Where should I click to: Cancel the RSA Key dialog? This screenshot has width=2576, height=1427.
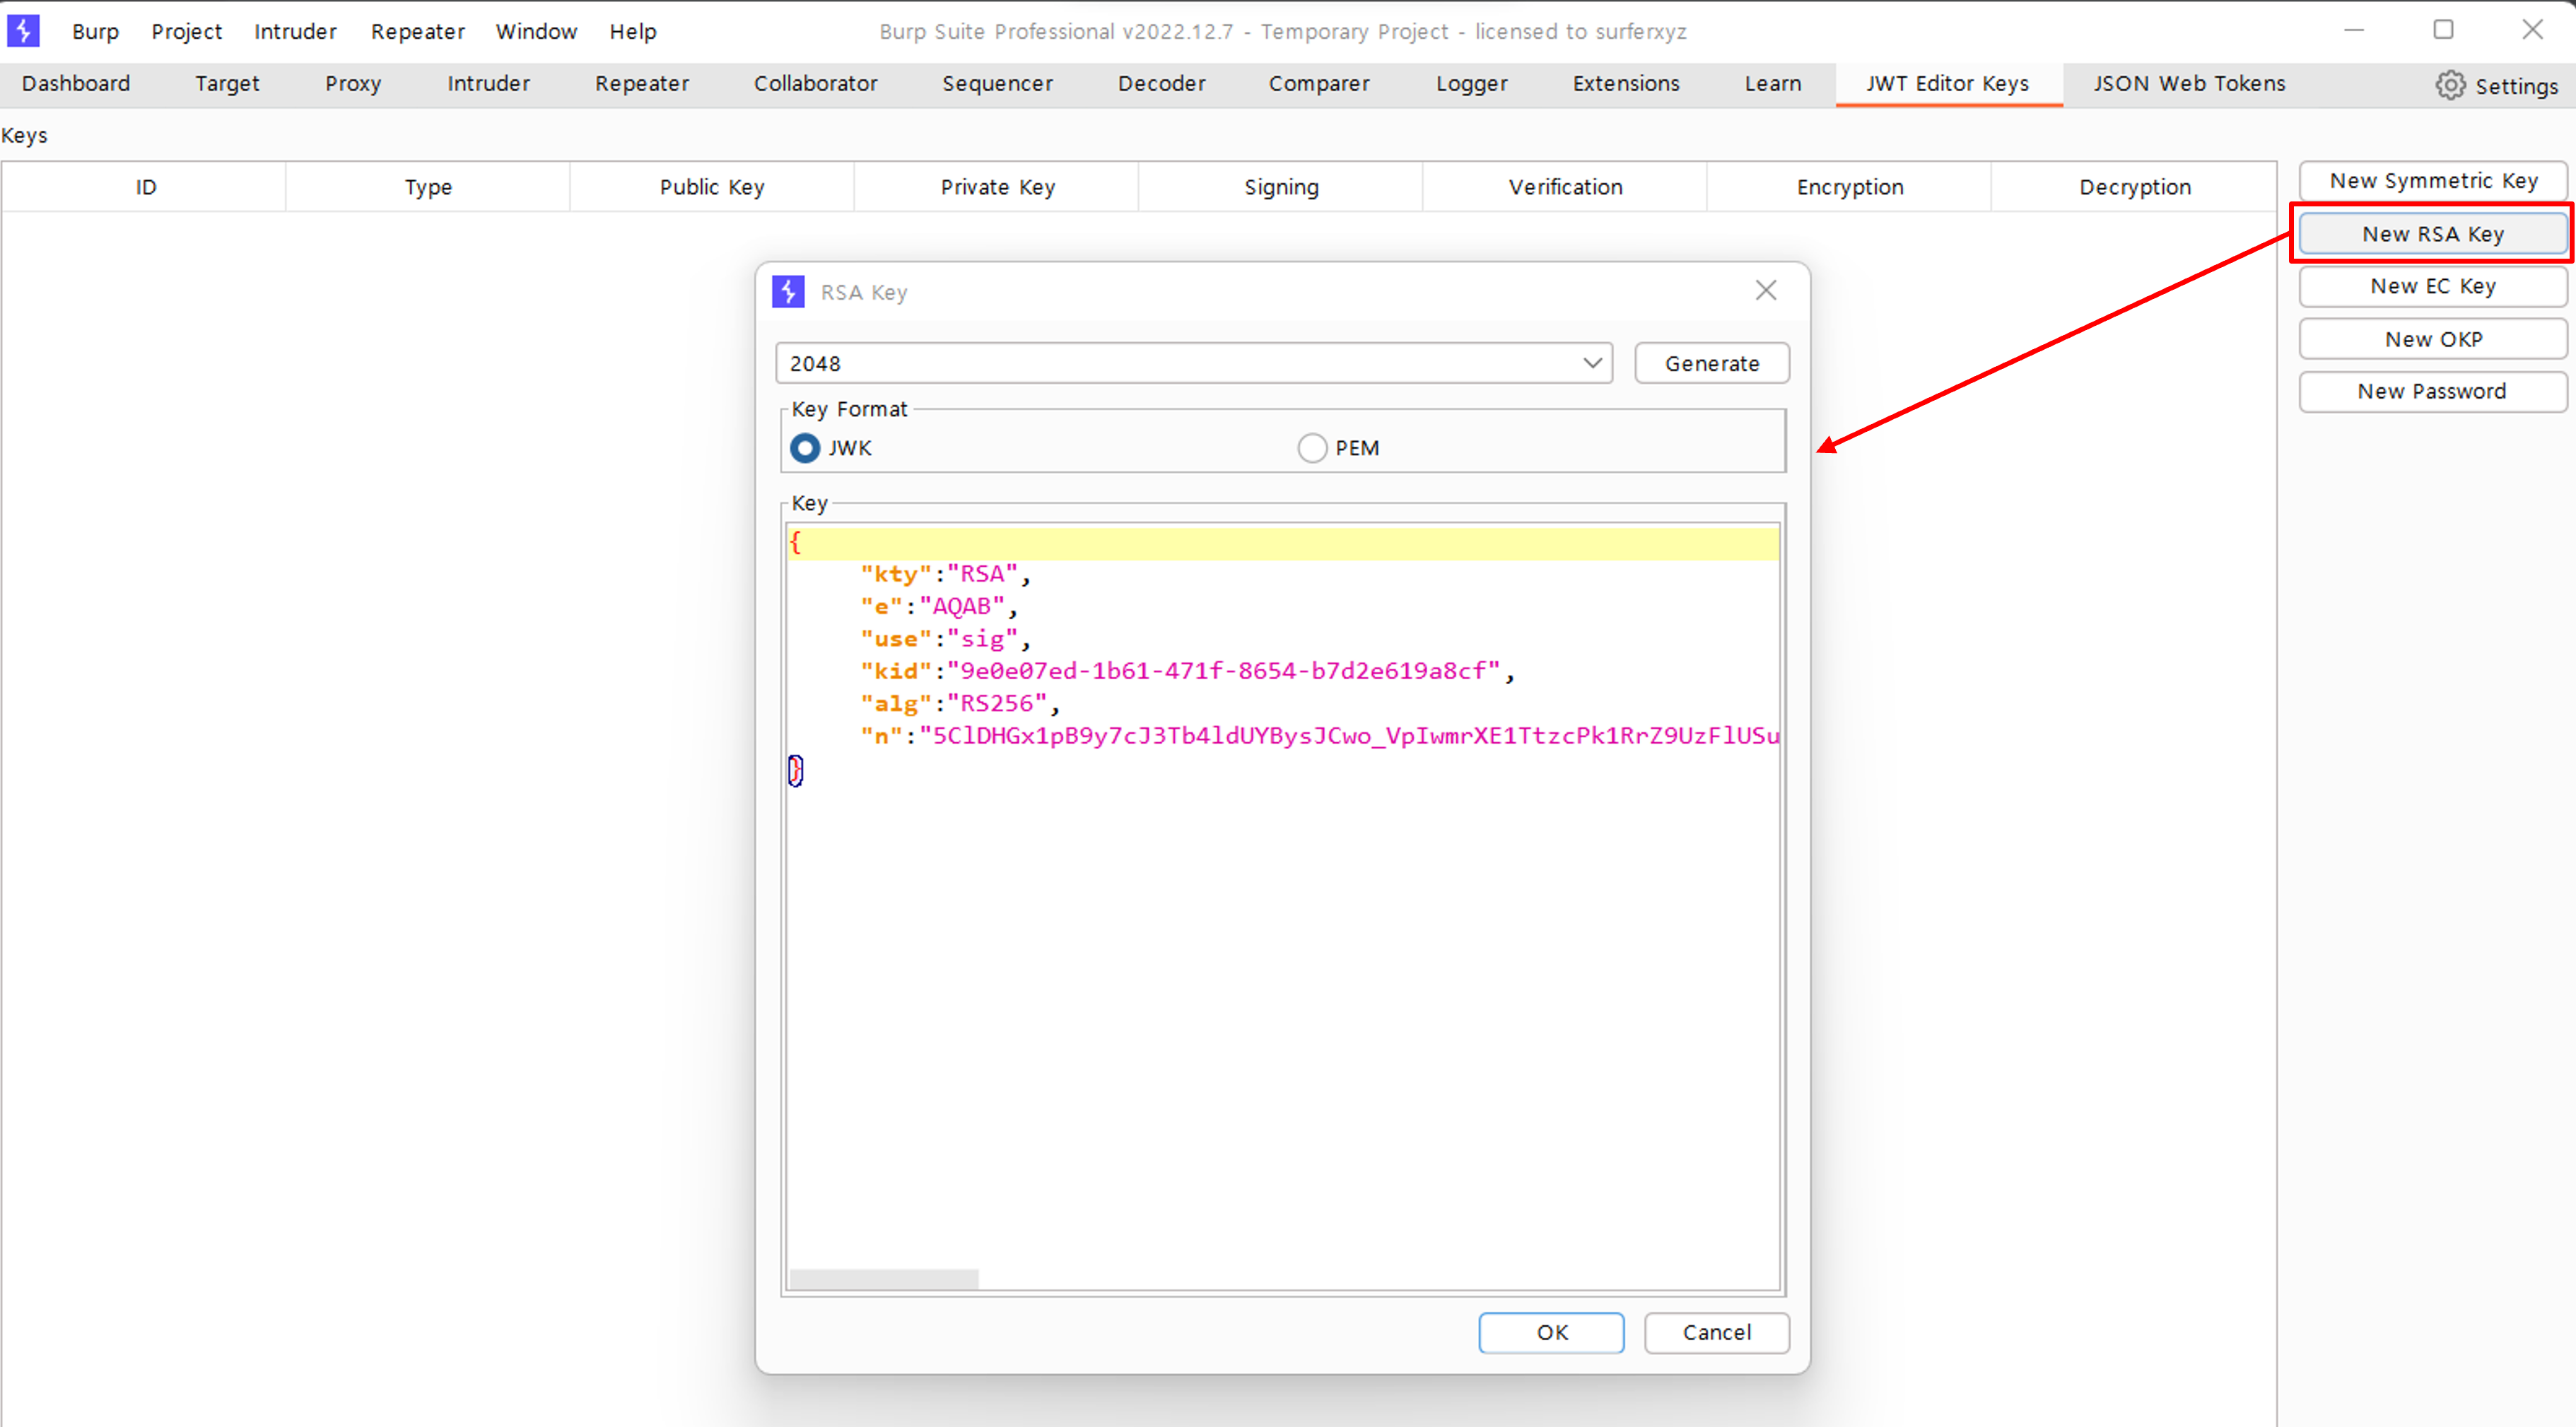pos(1716,1332)
